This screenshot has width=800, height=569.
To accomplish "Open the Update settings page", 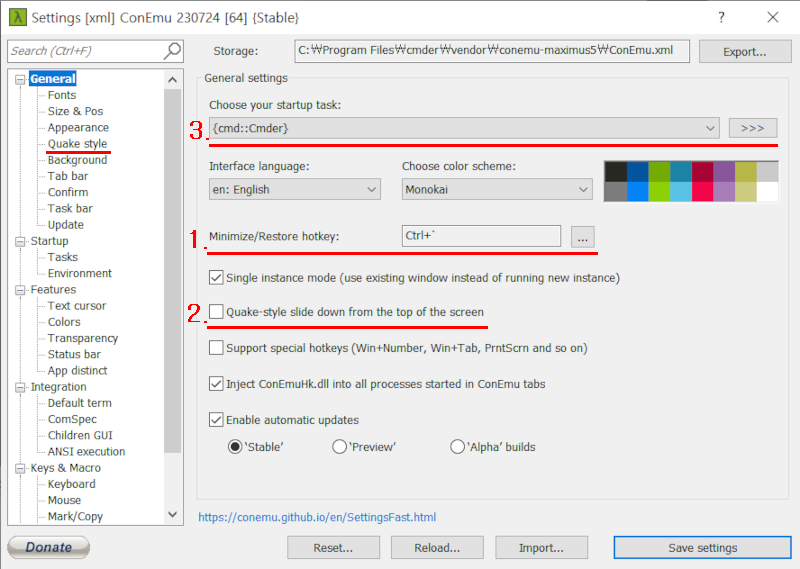I will [66, 225].
